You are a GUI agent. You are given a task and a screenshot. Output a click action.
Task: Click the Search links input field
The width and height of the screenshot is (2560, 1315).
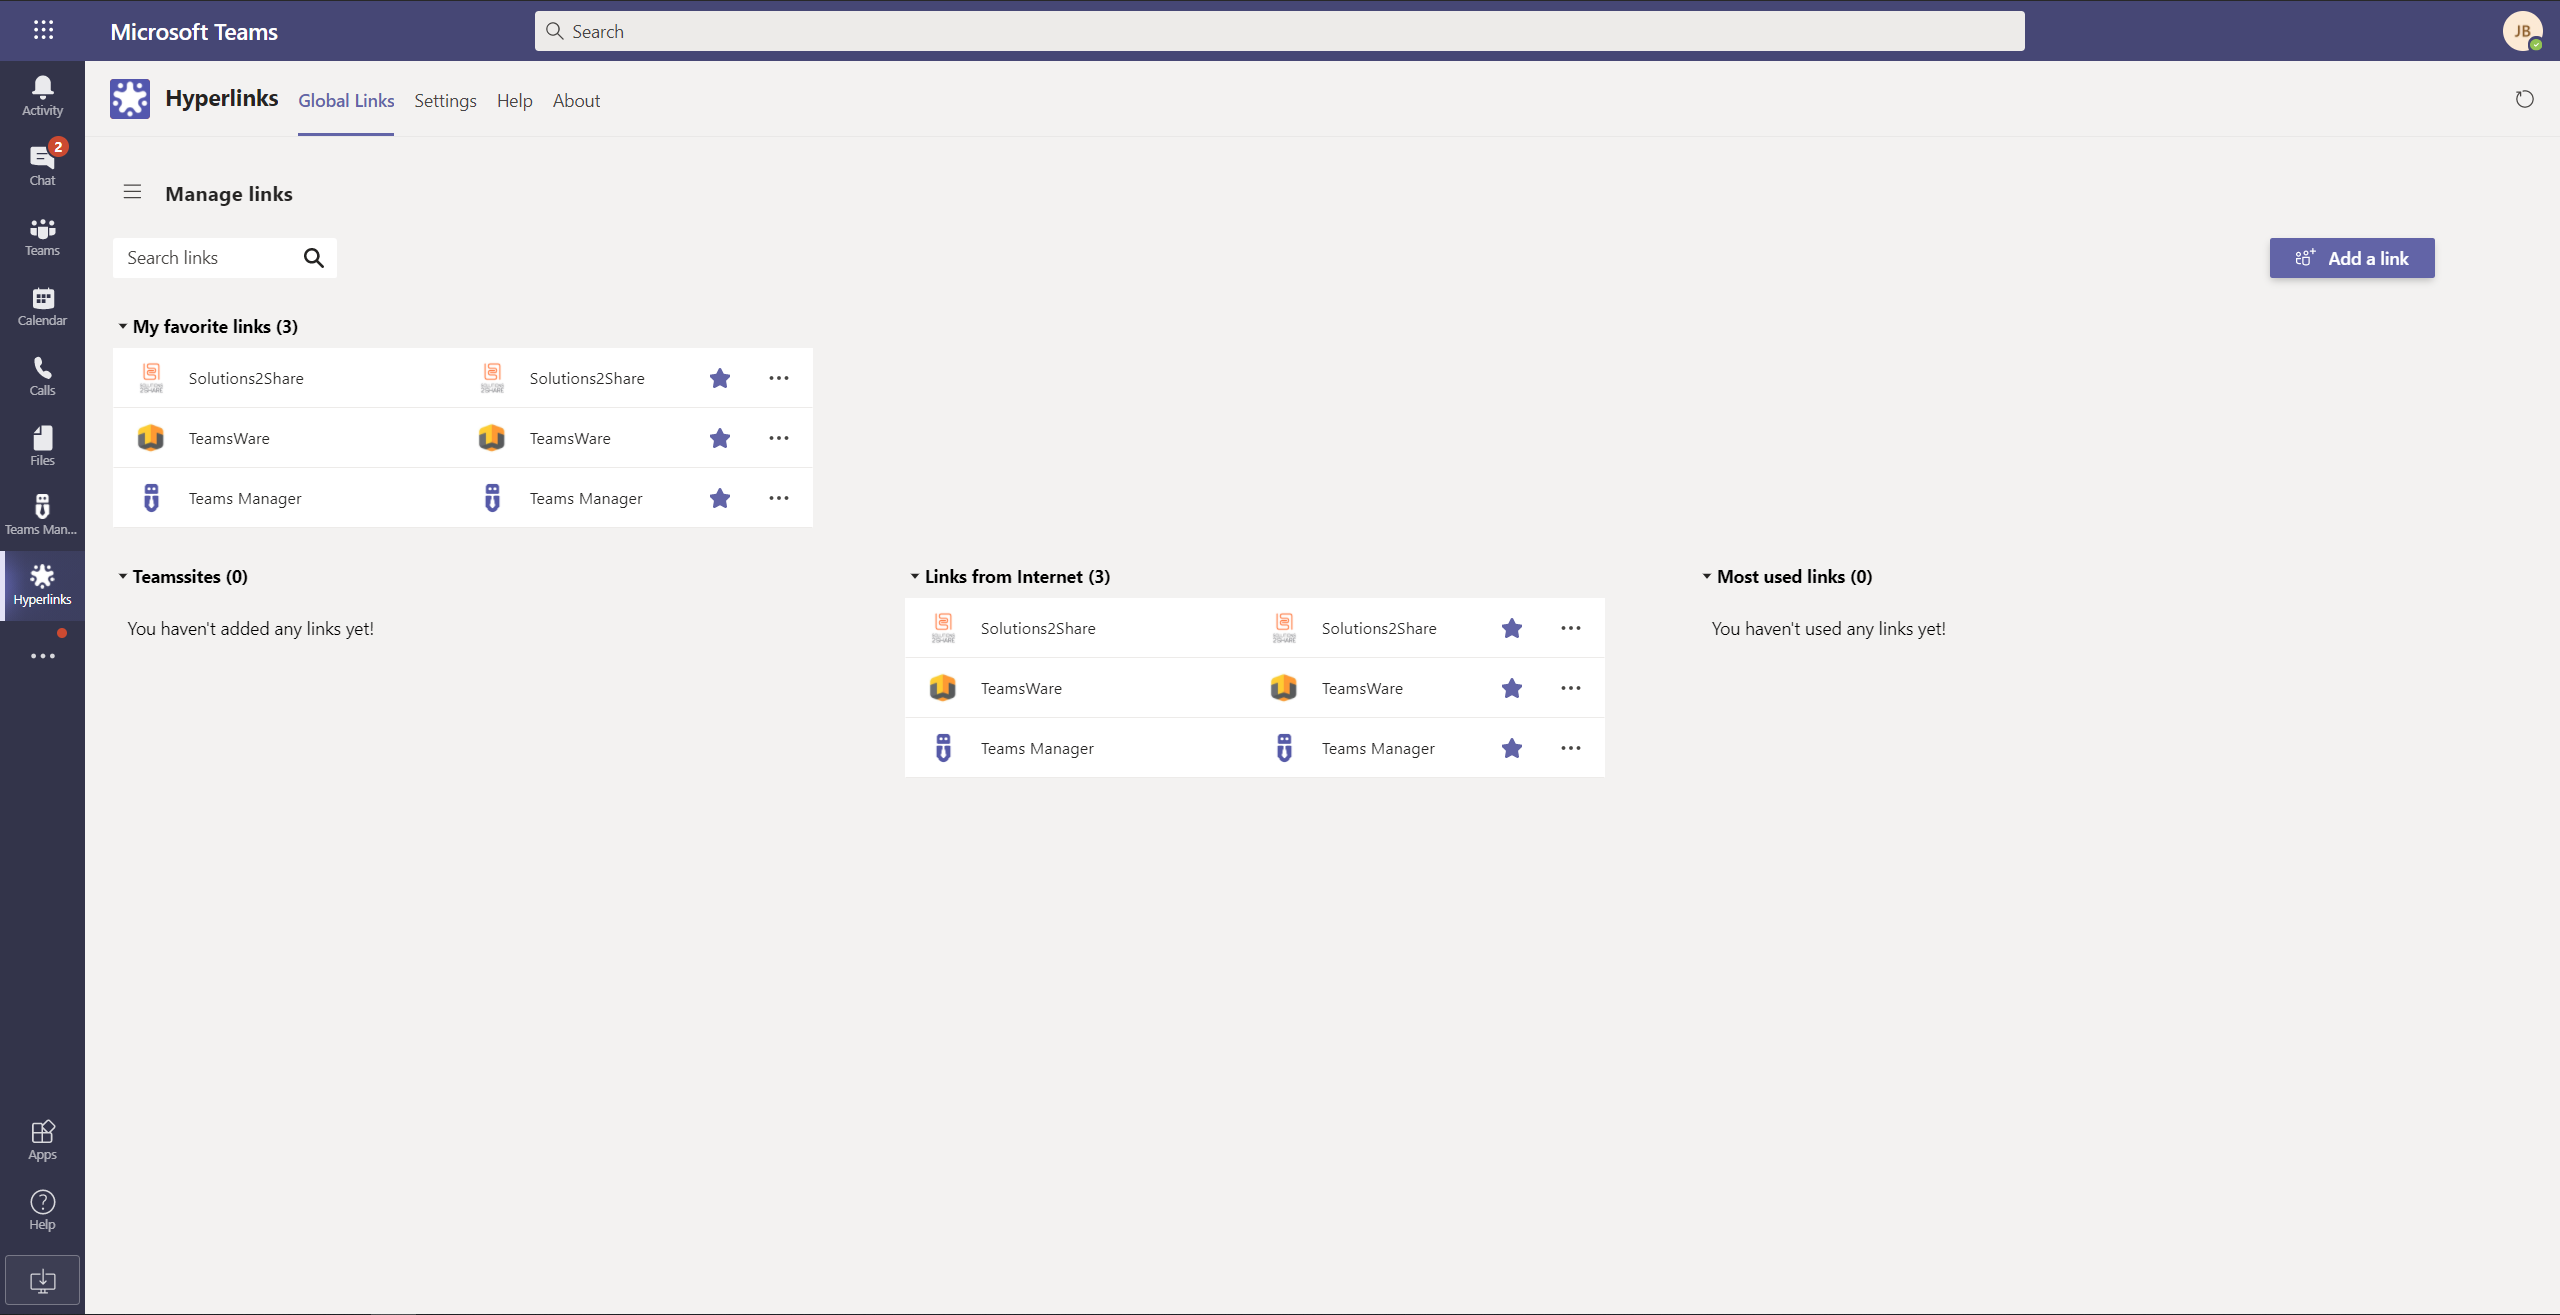(208, 258)
